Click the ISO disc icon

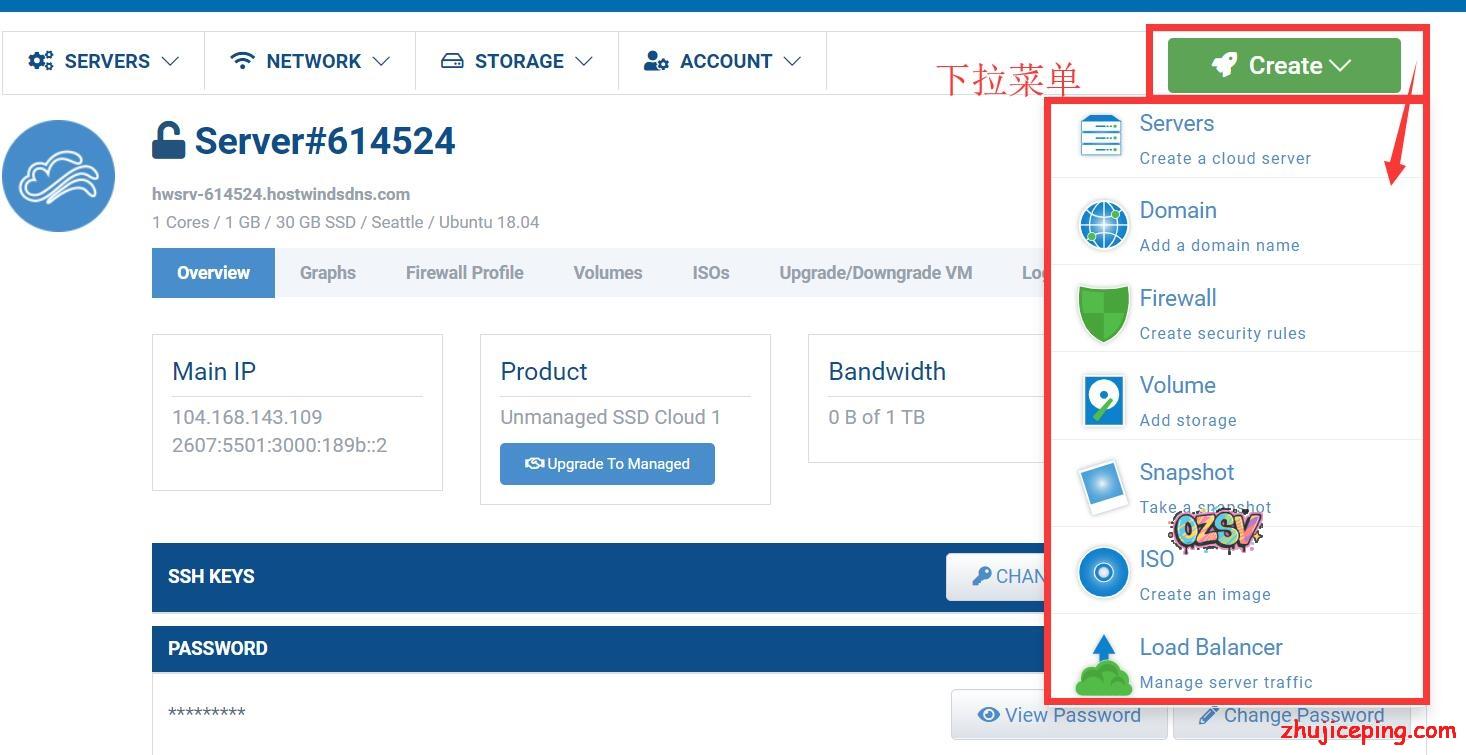(1103, 573)
